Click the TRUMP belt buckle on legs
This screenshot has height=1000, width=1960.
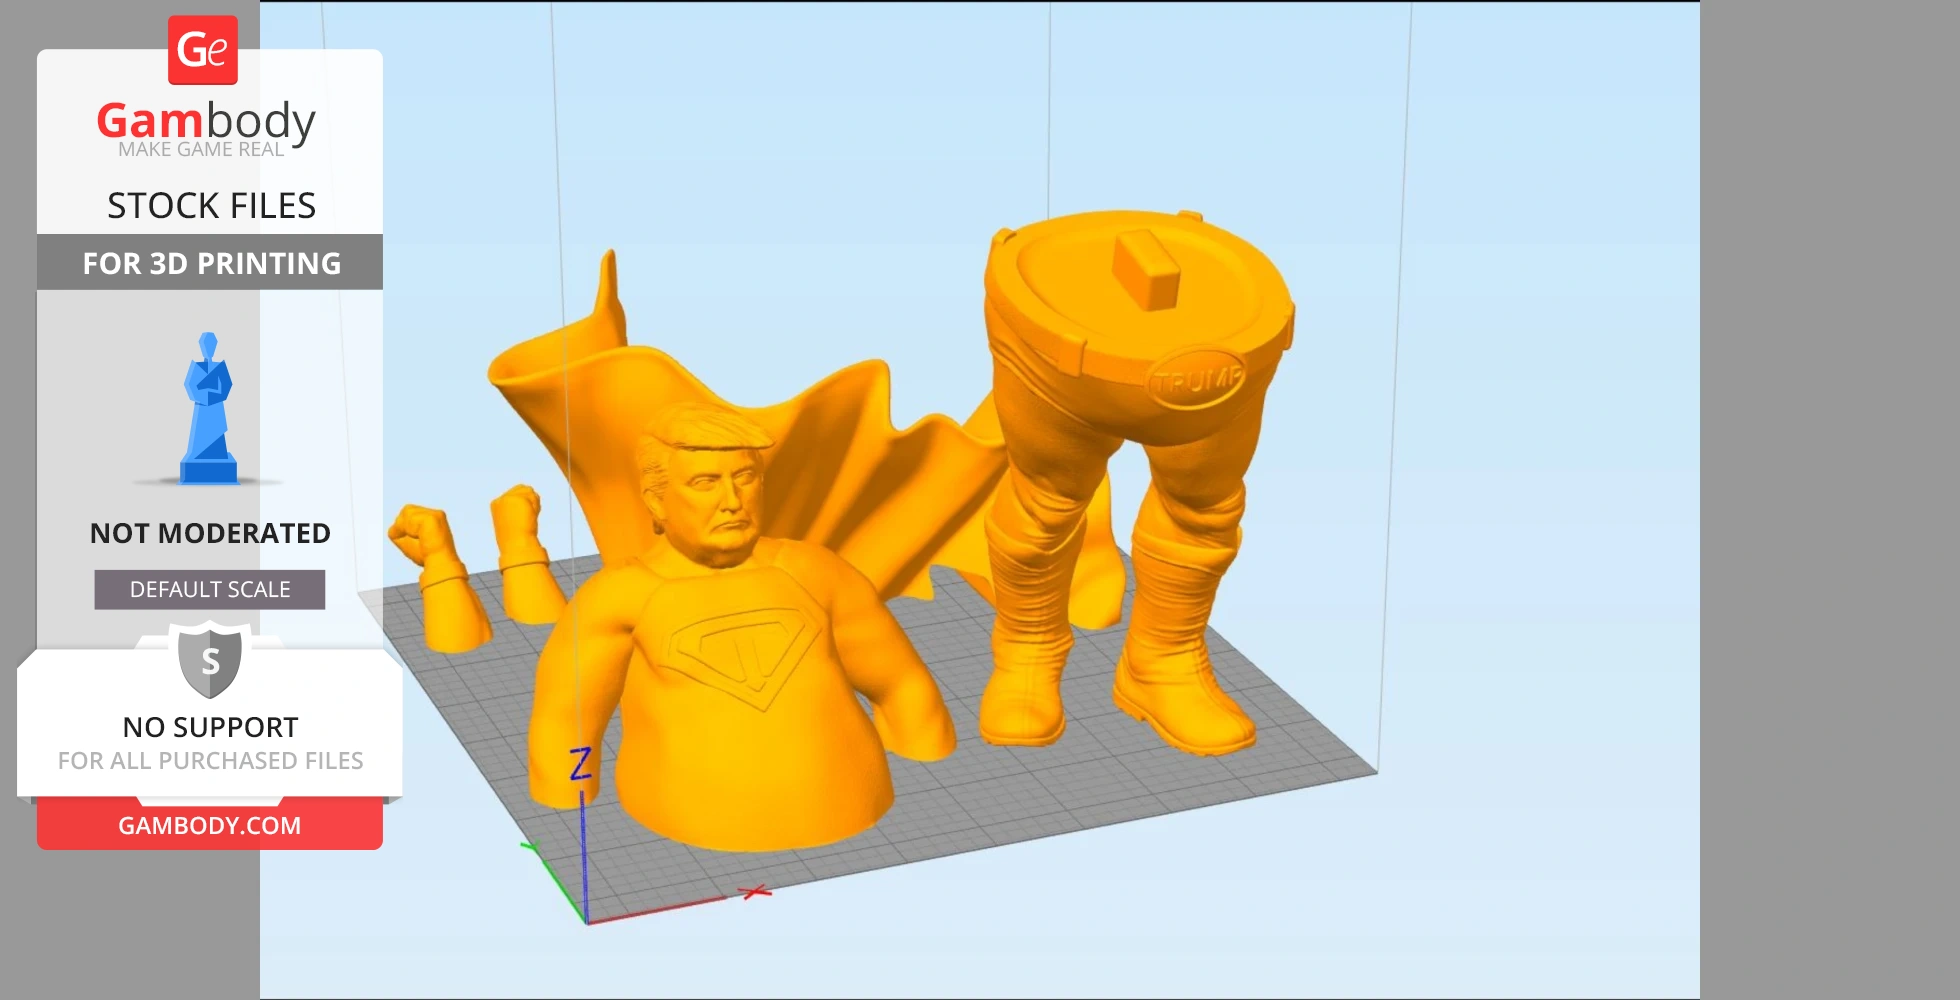pos(1197,380)
